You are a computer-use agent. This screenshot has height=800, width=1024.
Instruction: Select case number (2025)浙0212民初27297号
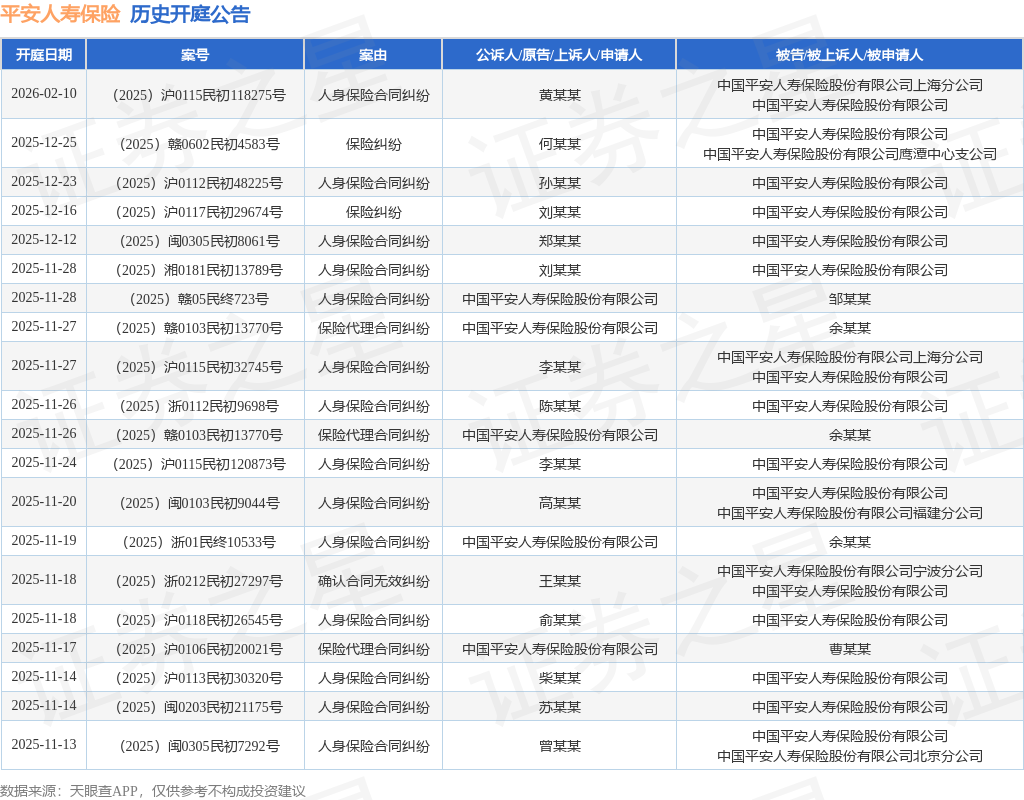(199, 581)
